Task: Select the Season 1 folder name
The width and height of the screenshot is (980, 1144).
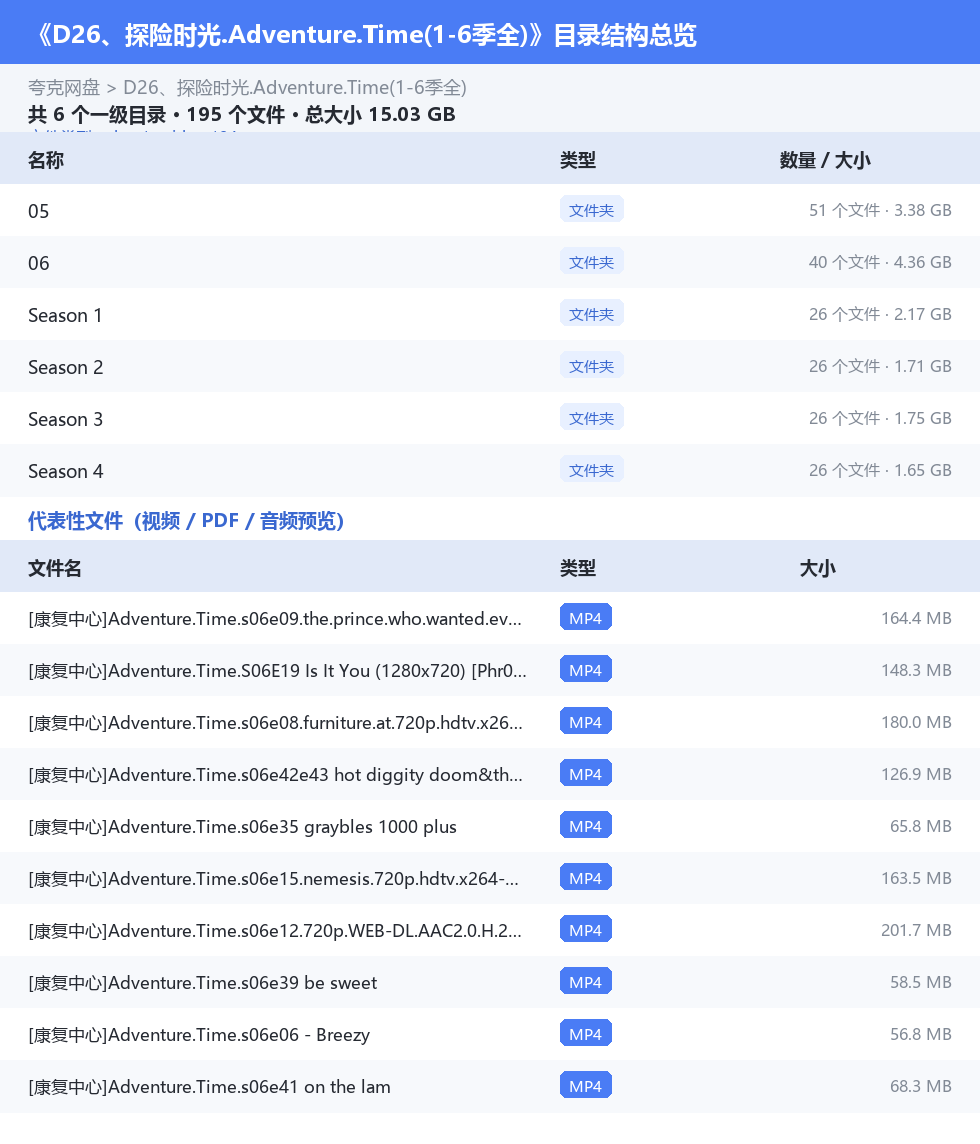Action: 65,315
